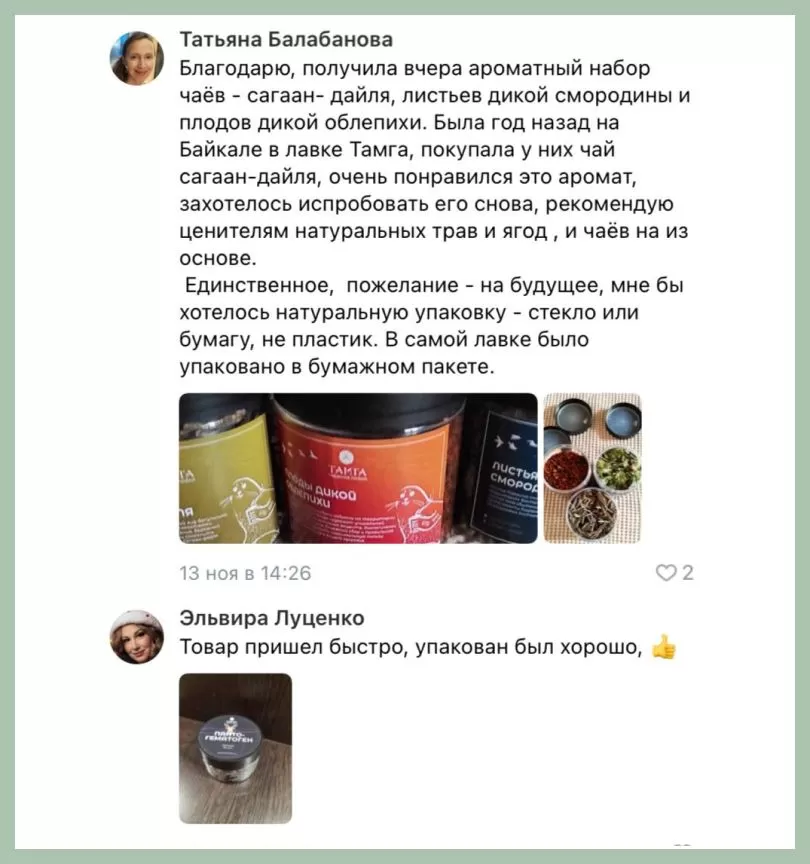The image size is (810, 864).
Task: Click the 13 ноя в 14:26 timestamp
Action: [245, 573]
